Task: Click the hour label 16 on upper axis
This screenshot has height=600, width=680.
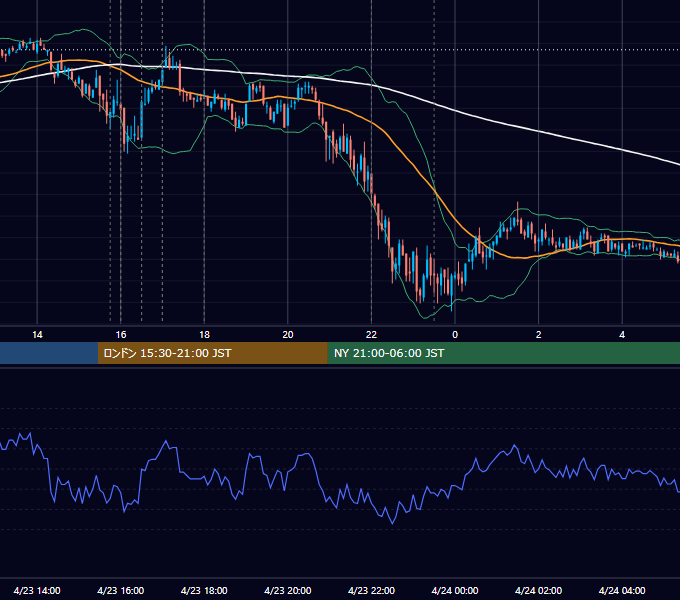Action: 121,335
